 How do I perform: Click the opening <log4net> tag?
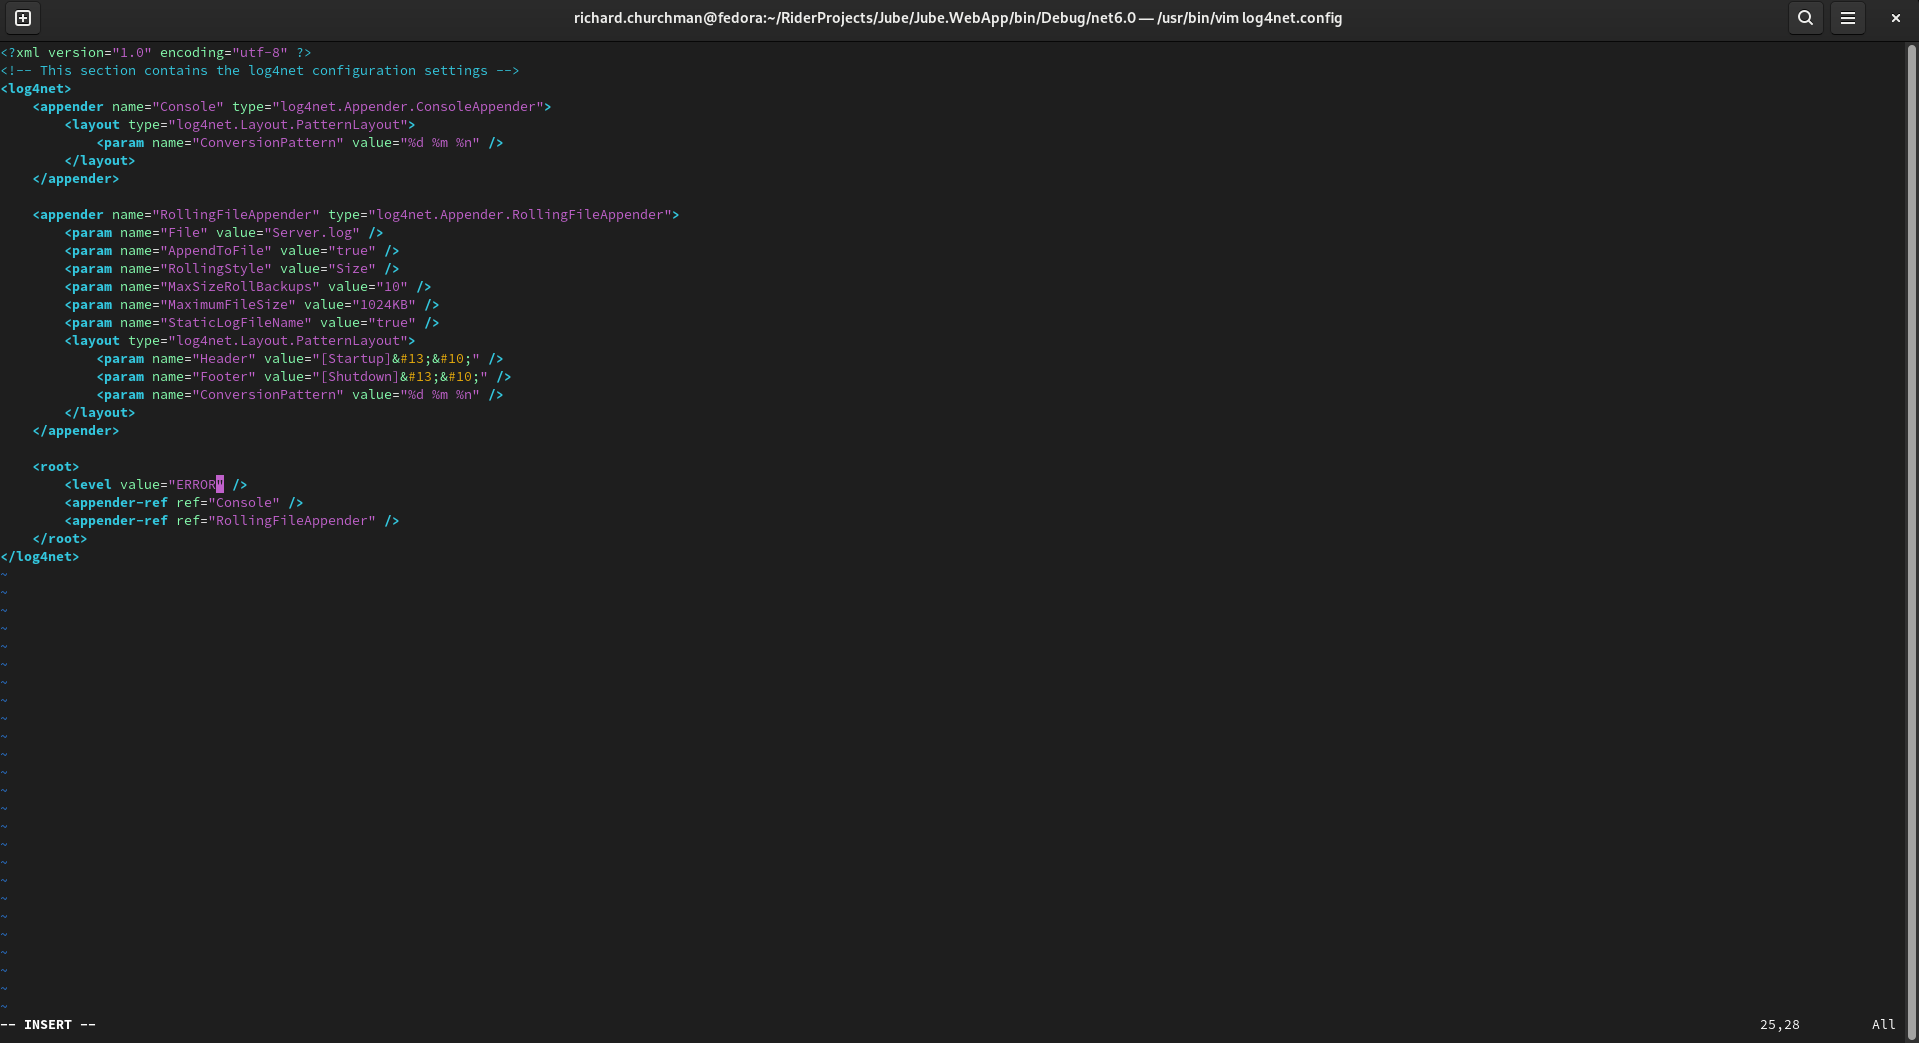click(36, 88)
